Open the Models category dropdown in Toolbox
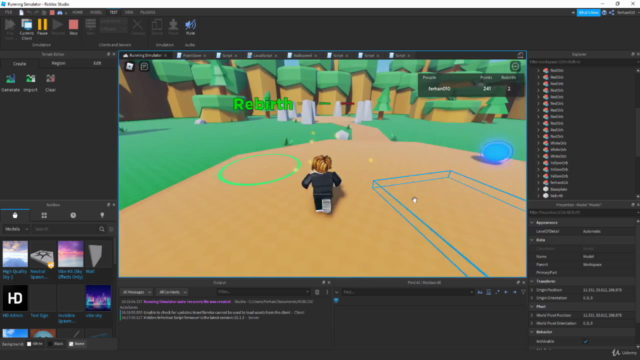Image resolution: width=640 pixels, height=360 pixels. [16, 229]
